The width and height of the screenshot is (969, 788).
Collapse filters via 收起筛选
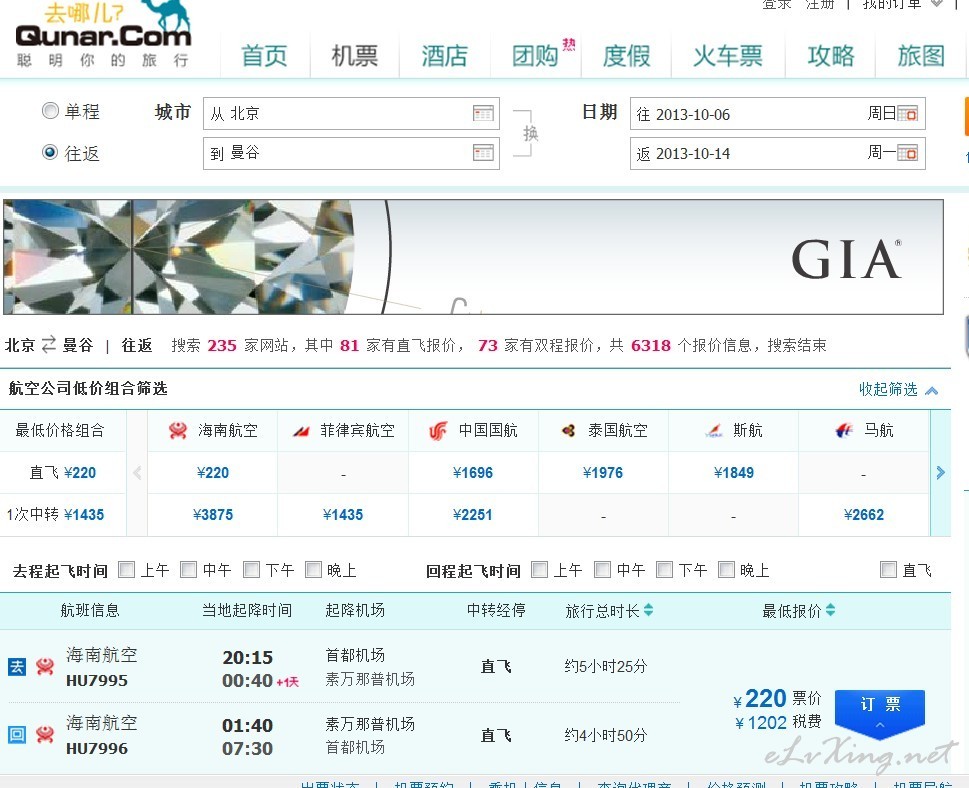pyautogui.click(x=899, y=389)
